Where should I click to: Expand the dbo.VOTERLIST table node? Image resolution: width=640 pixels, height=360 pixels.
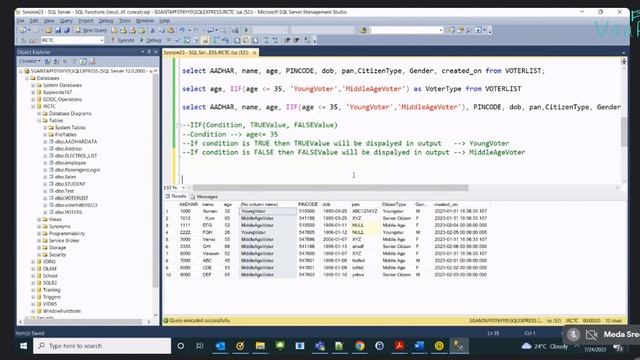tap(45, 198)
